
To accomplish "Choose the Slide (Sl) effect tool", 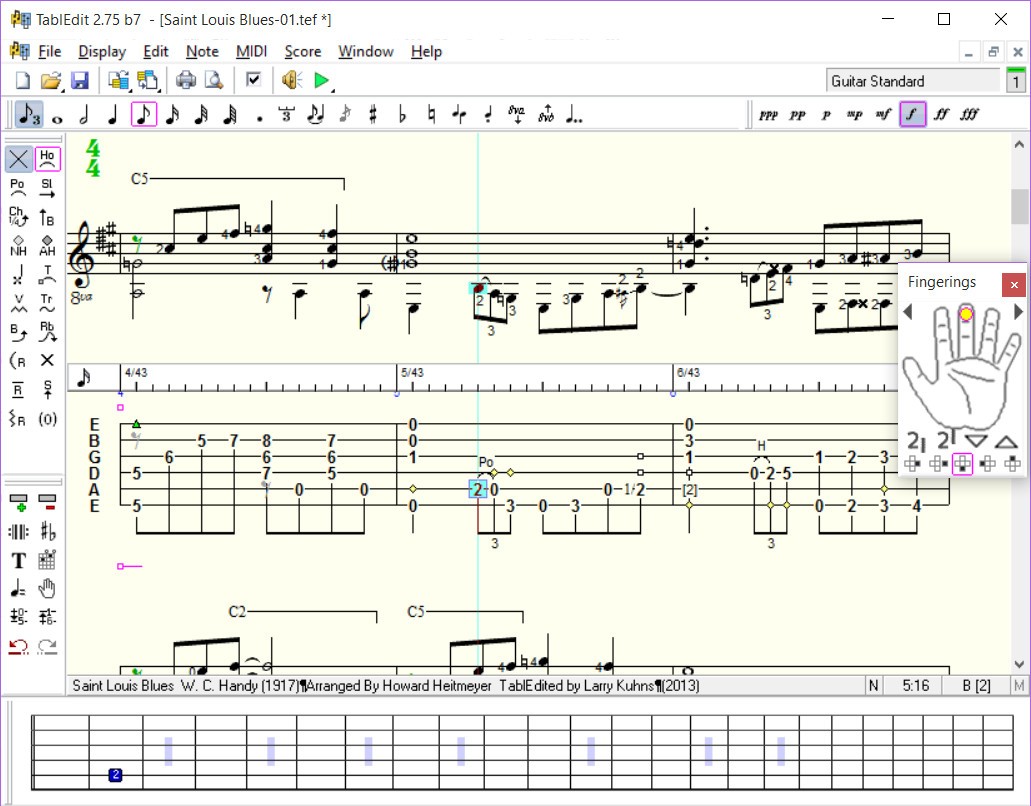I will pyautogui.click(x=47, y=186).
